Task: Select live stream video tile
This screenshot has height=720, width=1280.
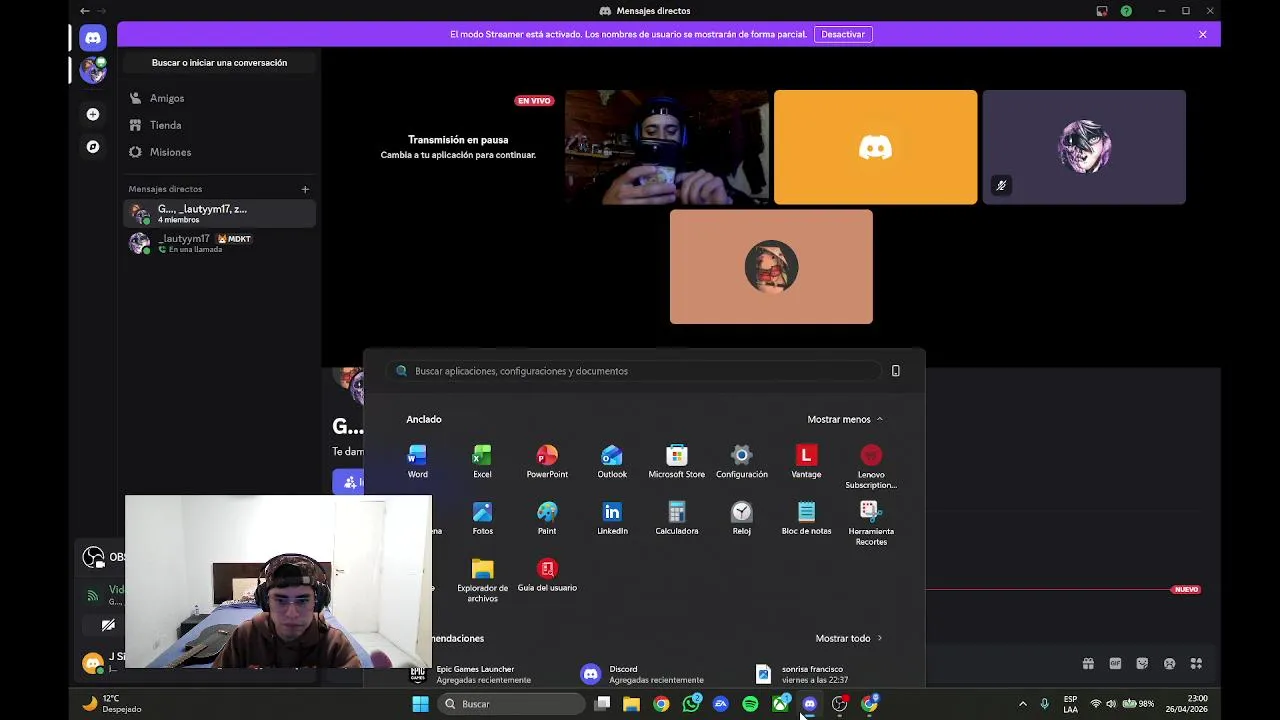Action: point(667,147)
